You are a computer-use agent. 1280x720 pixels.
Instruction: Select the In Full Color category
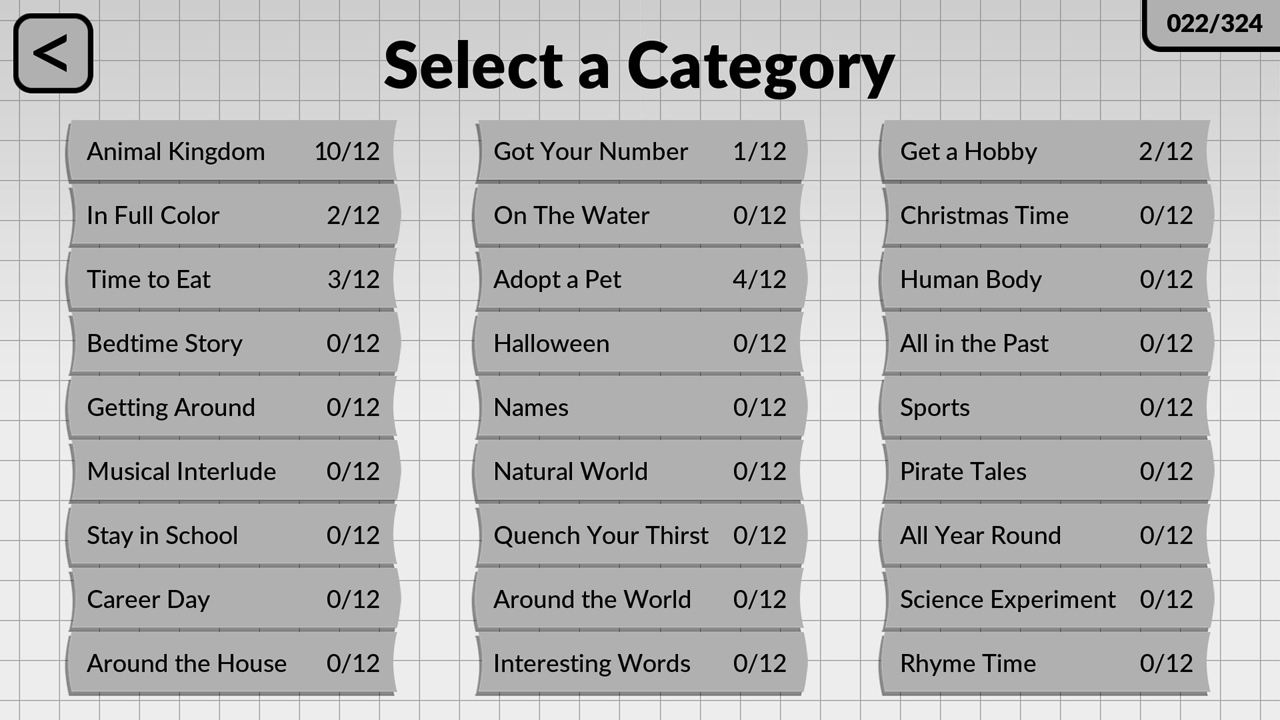pyautogui.click(x=232, y=216)
